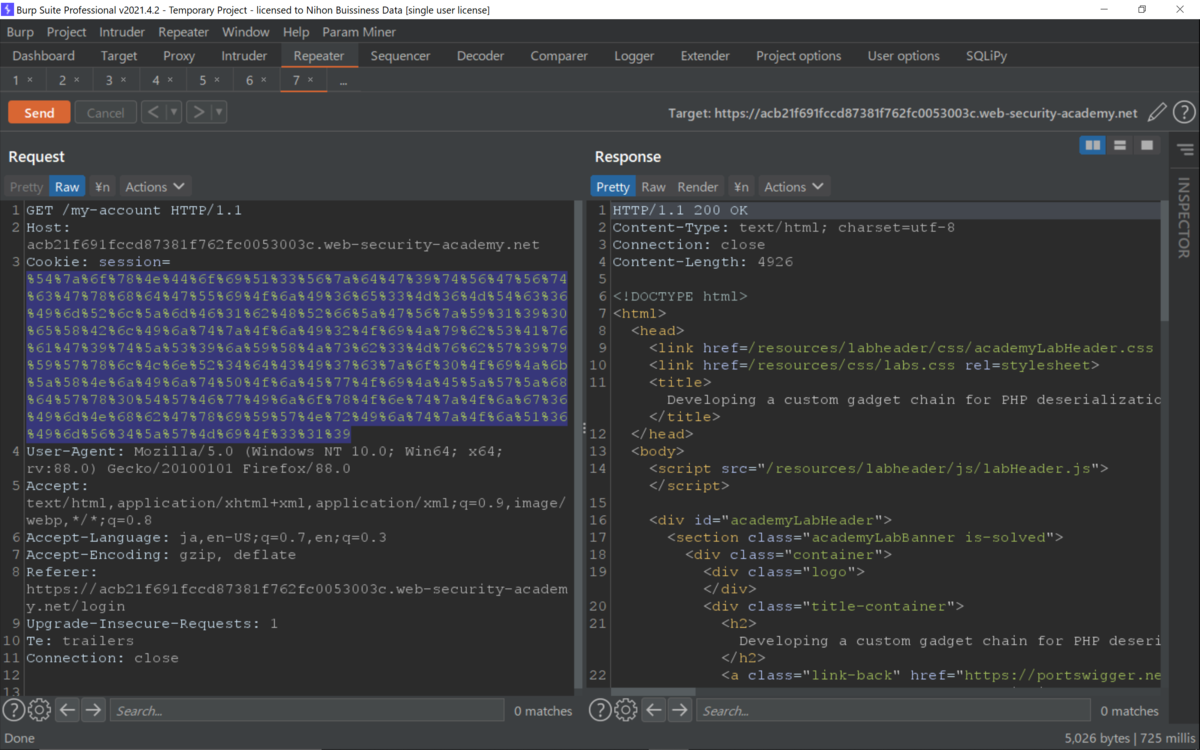Screen dimensions: 1200x750
Task: Click the response search input field
Action: (x=892, y=710)
